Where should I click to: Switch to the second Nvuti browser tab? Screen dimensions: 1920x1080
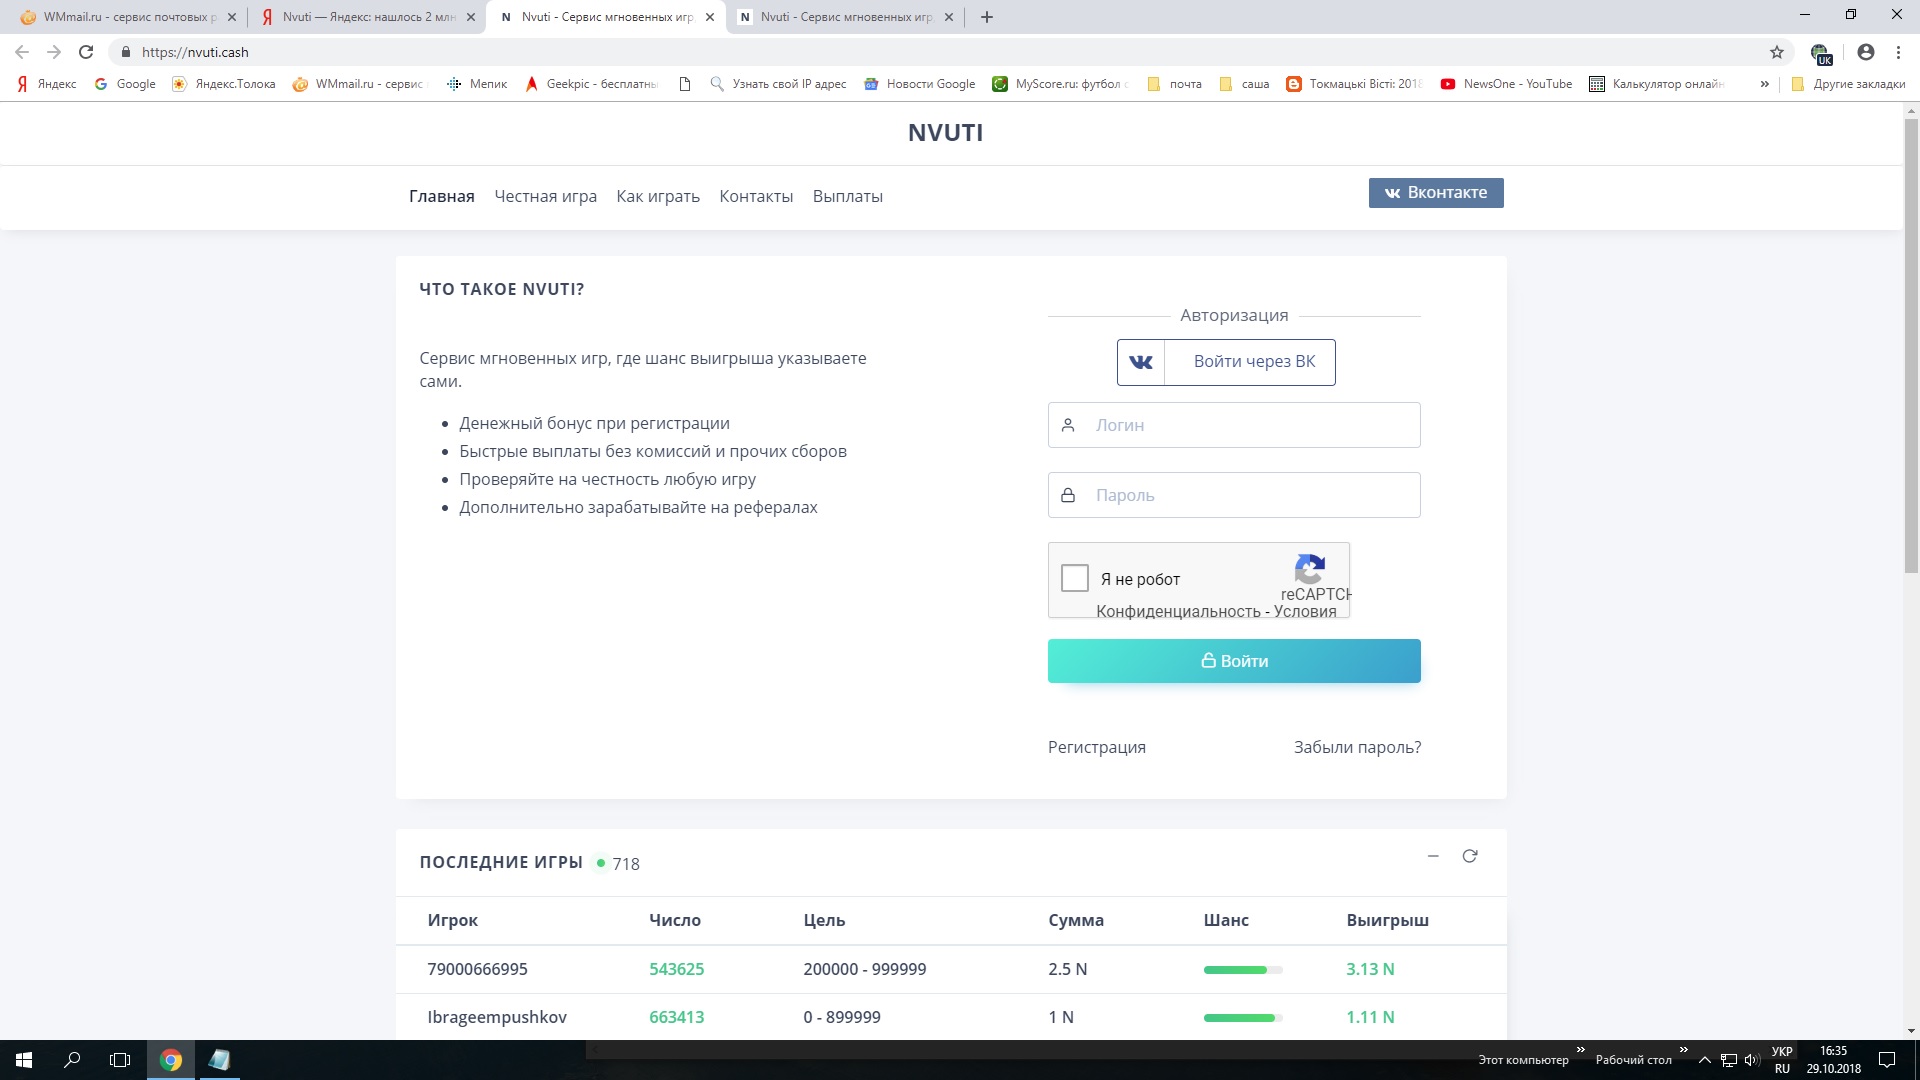(846, 17)
